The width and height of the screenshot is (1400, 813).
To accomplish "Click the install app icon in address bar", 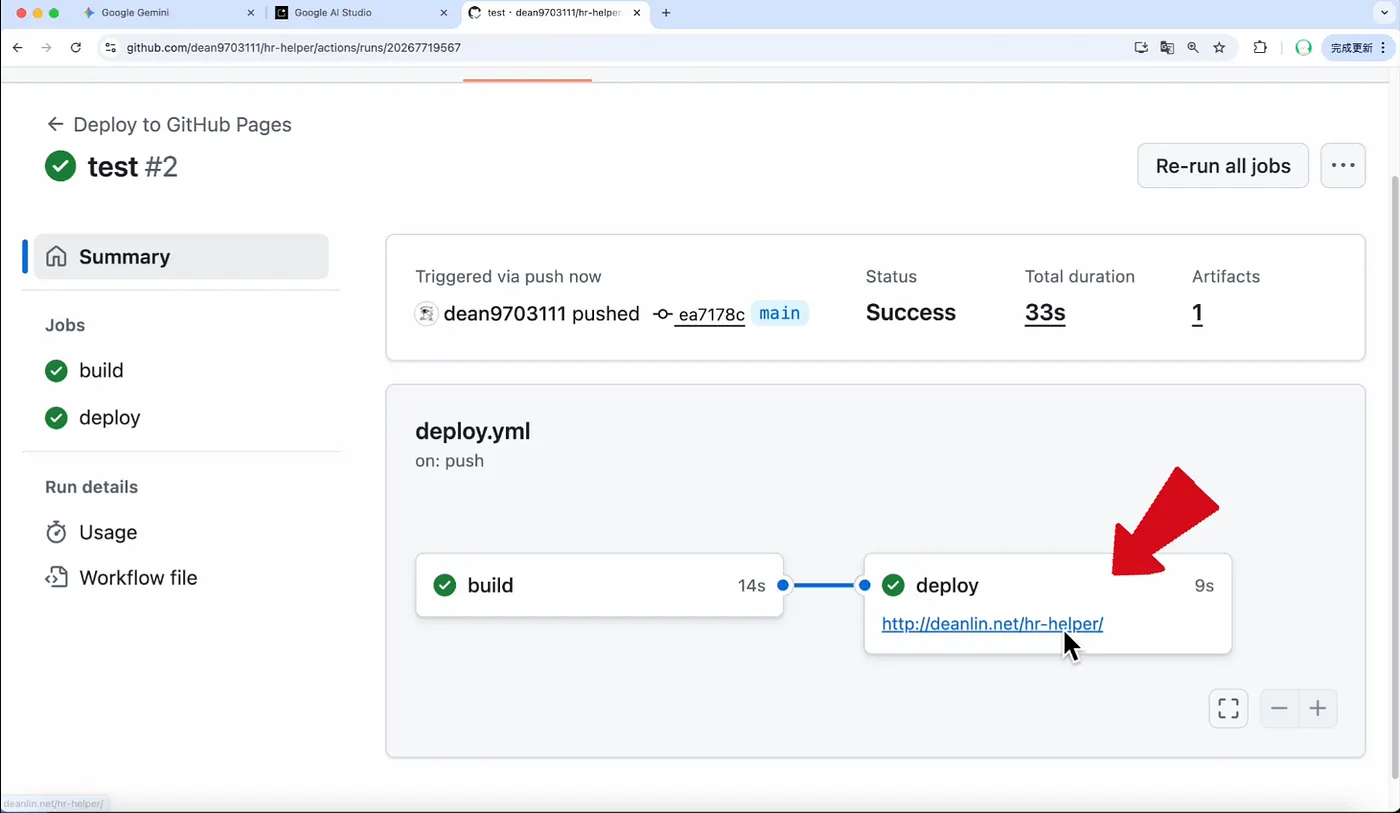I will 1141,47.
